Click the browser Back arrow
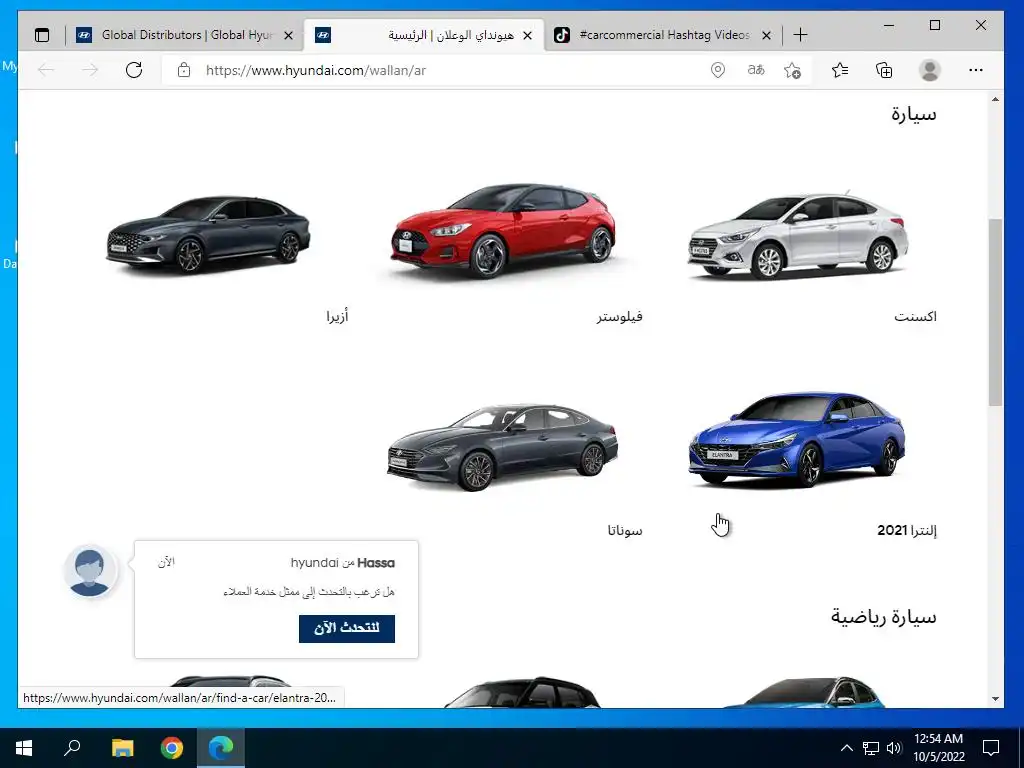Viewport: 1024px width, 768px height. [46, 70]
